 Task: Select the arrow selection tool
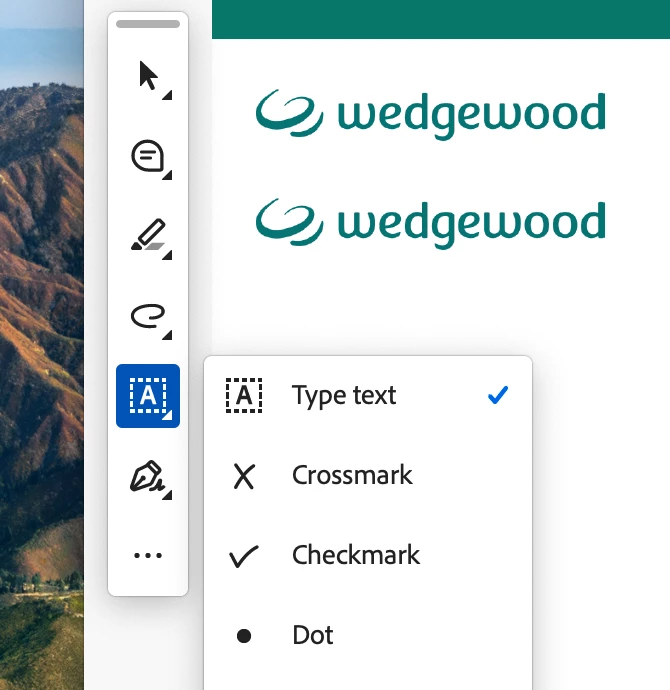click(148, 77)
